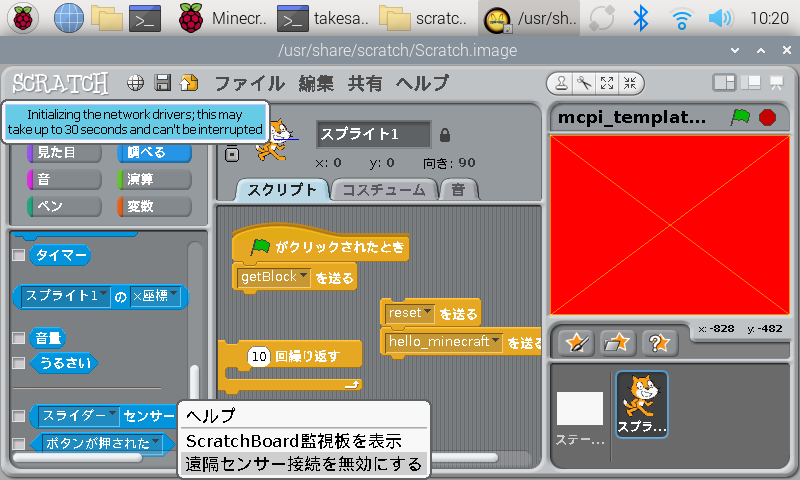Open the 共有 menu
Screen dimensions: 800x480
pos(365,83)
